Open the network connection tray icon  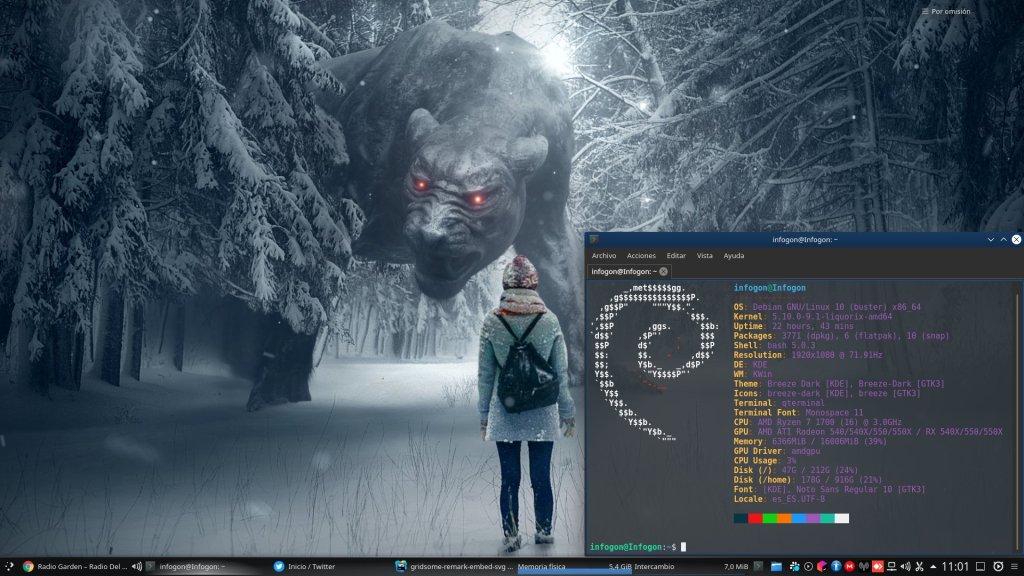pos(890,567)
